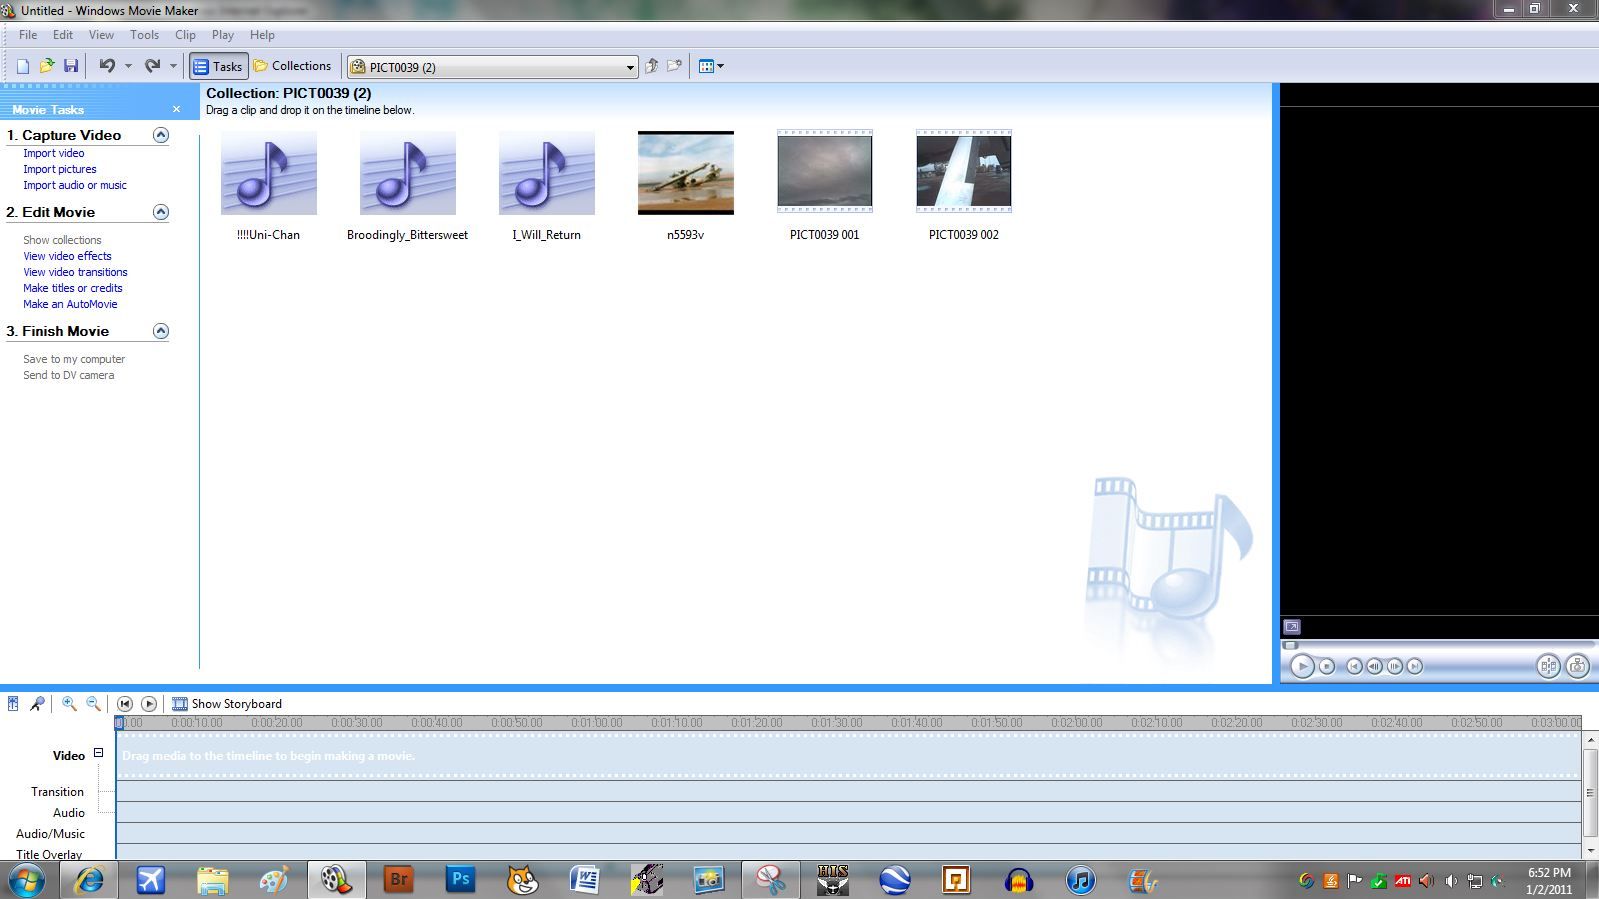Open Microsoft Word from the taskbar
The width and height of the screenshot is (1599, 899).
click(x=584, y=880)
